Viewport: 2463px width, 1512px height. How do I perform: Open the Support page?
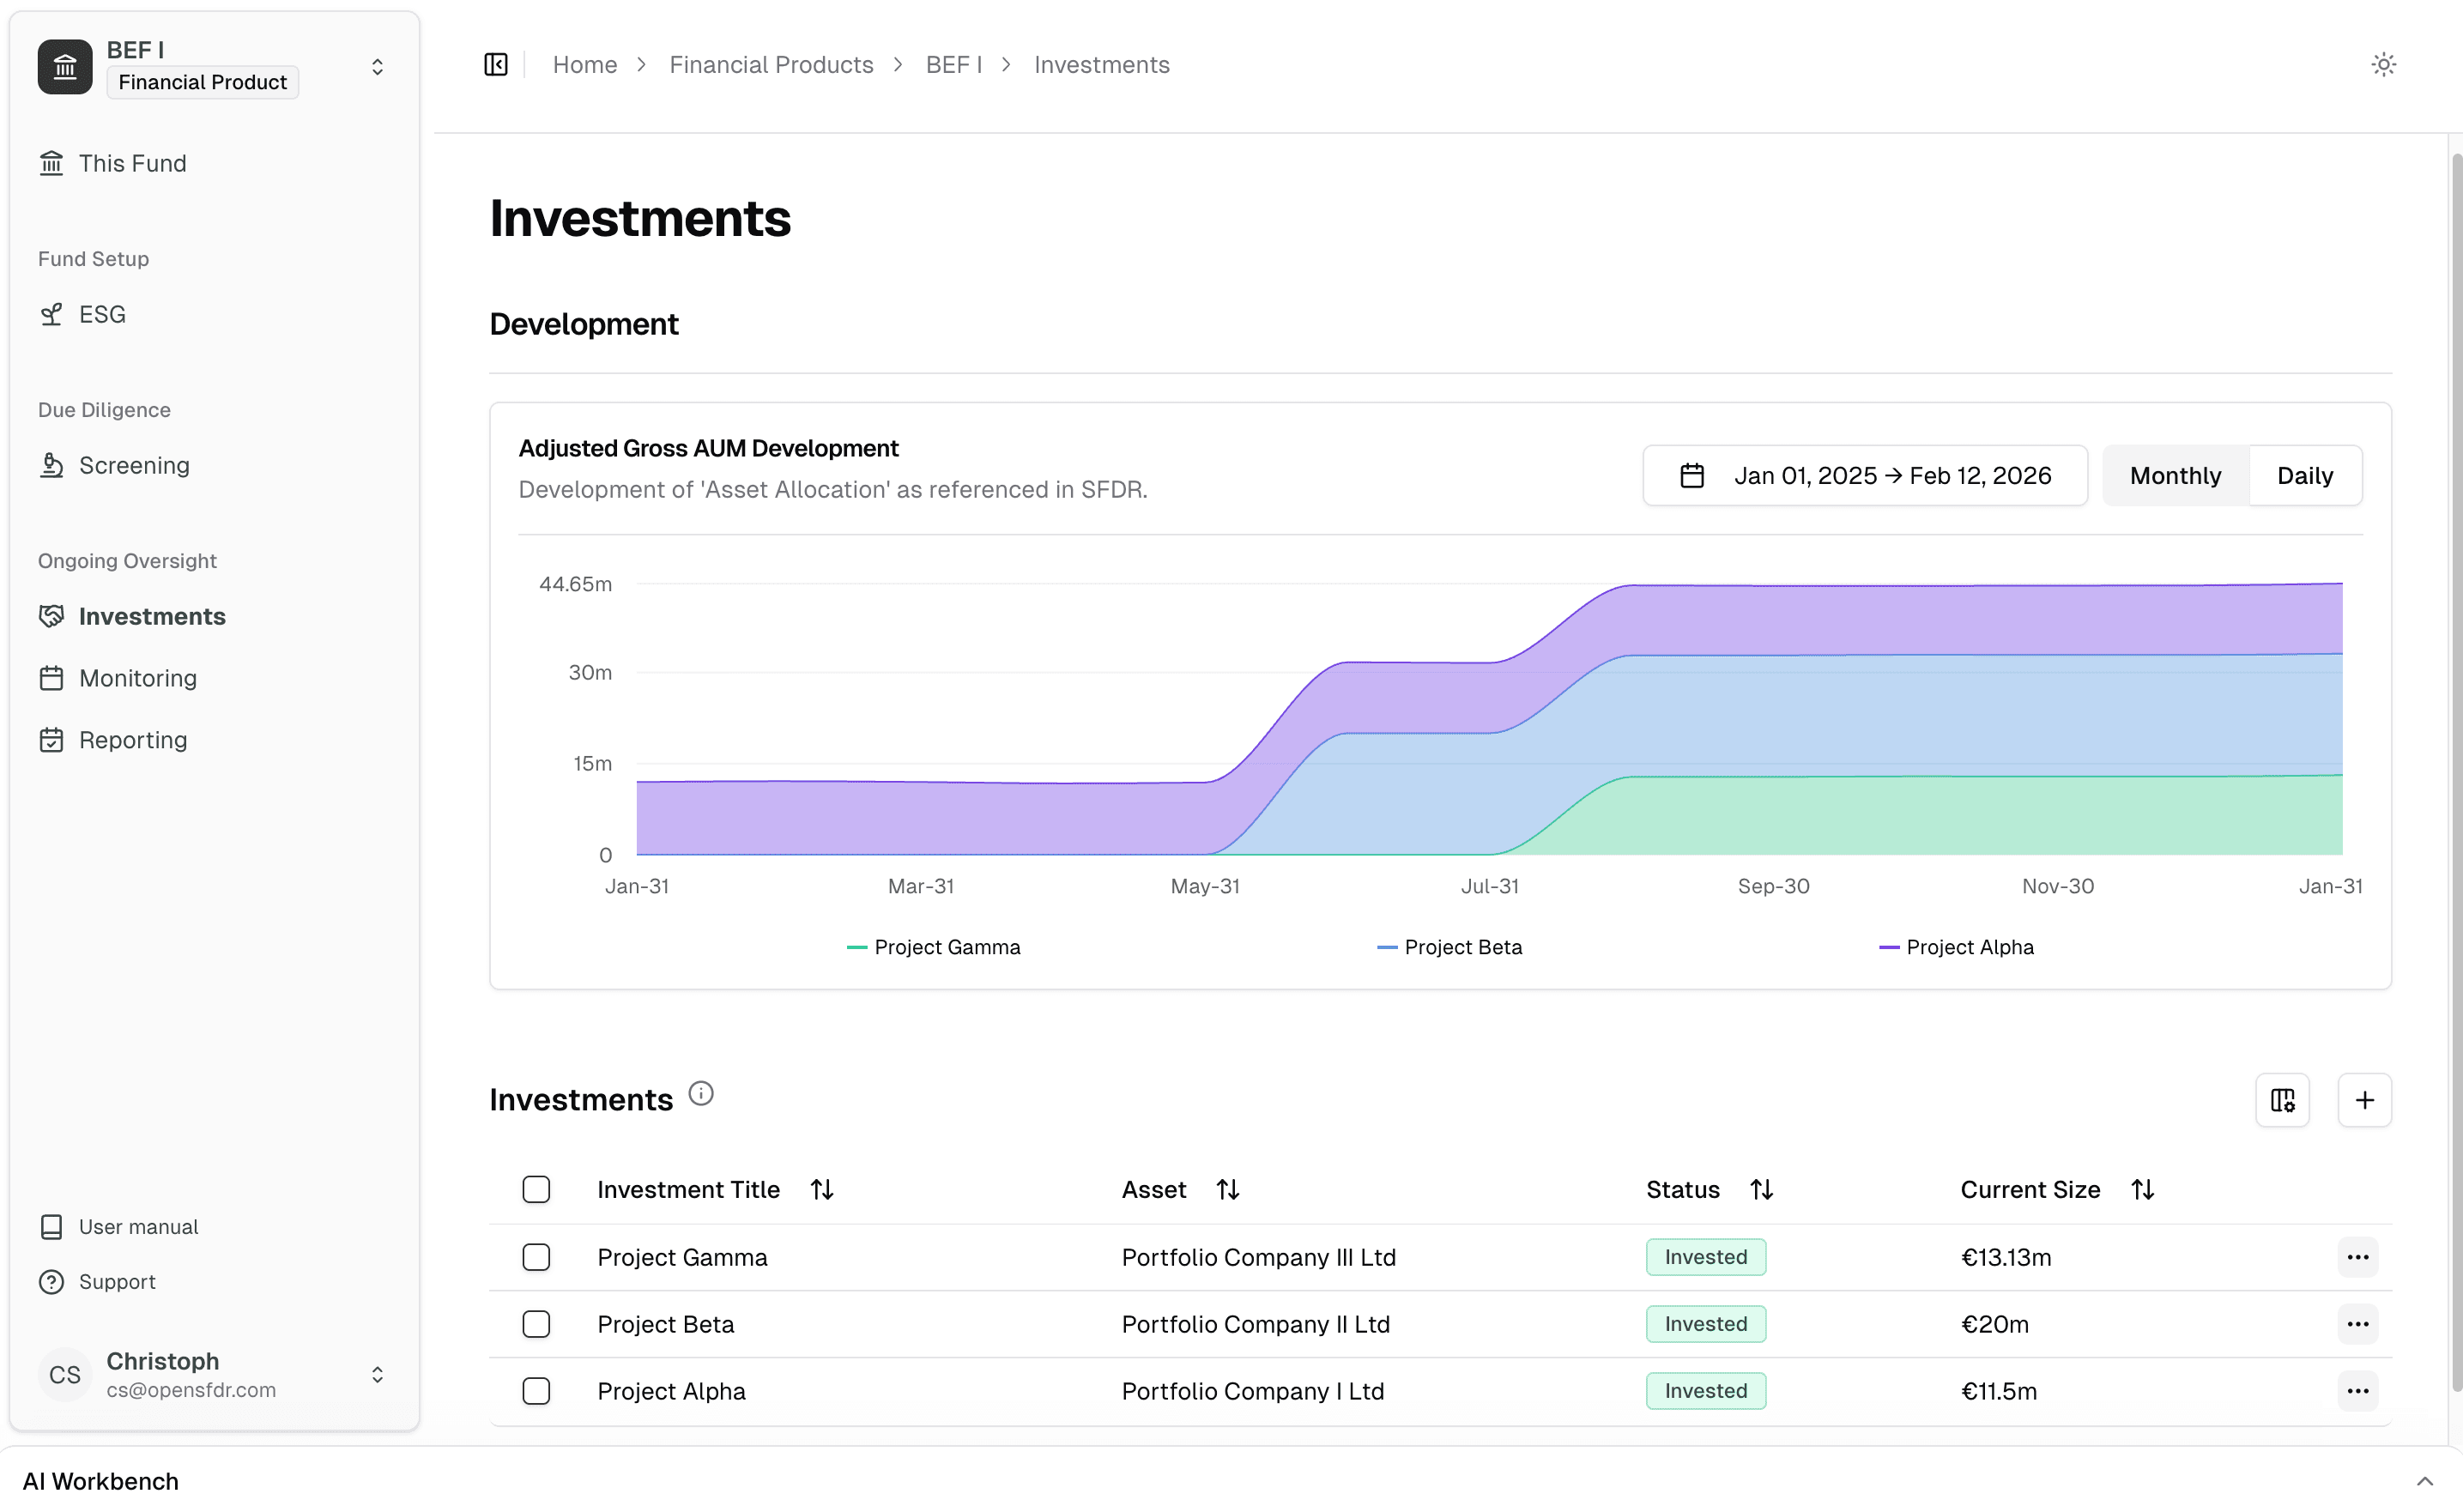coord(117,1281)
